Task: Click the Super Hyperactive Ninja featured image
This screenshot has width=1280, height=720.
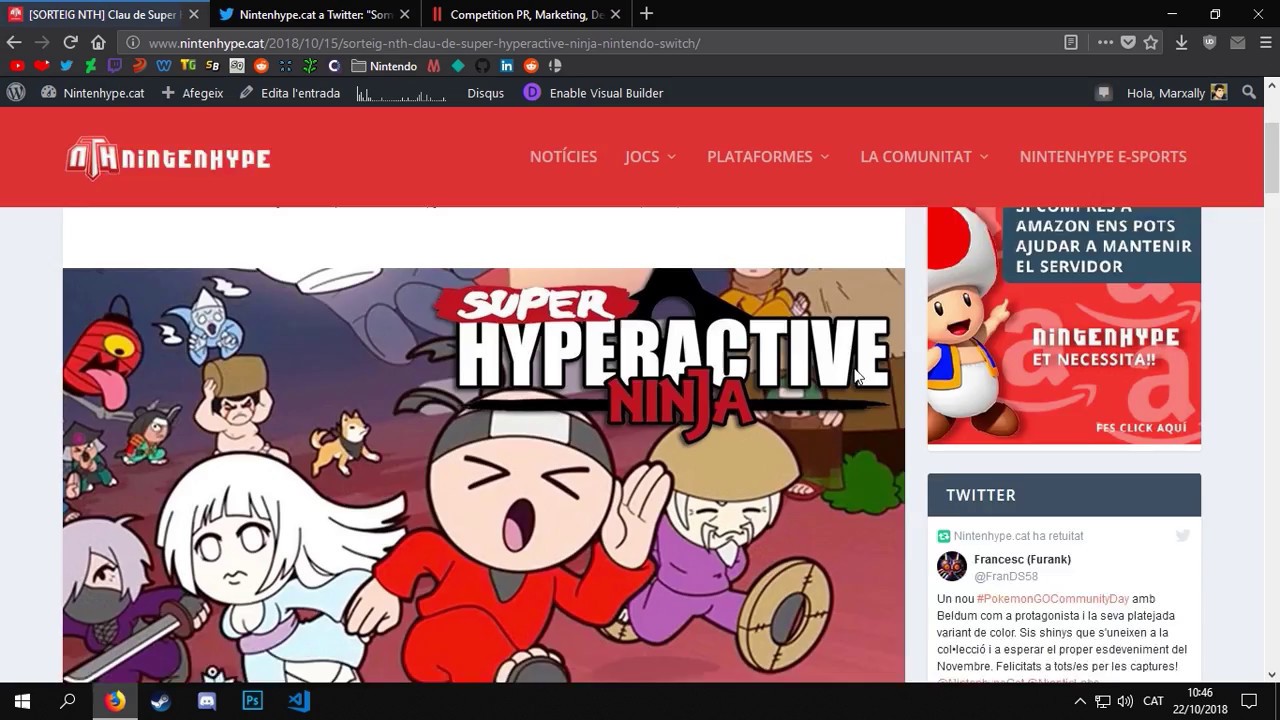Action: coord(484,475)
